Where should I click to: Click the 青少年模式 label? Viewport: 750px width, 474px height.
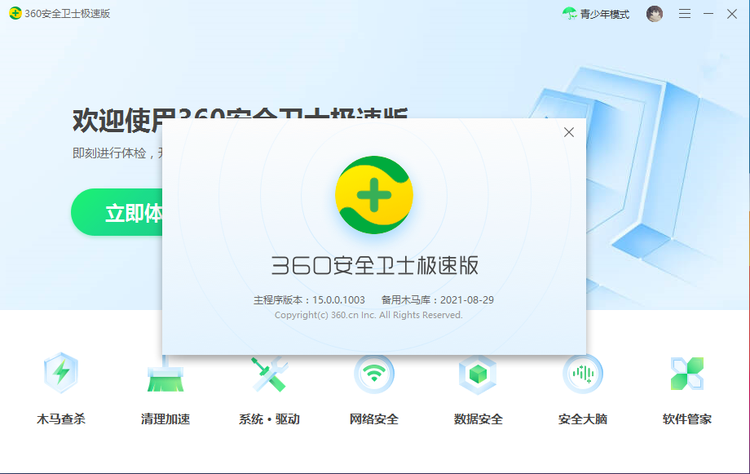click(x=605, y=14)
